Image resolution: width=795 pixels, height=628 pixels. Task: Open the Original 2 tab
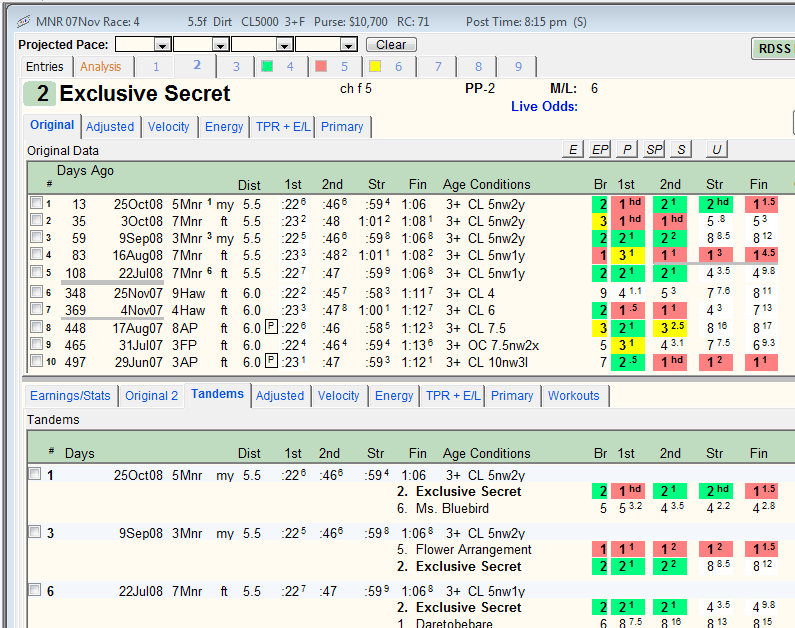pyautogui.click(x=152, y=396)
